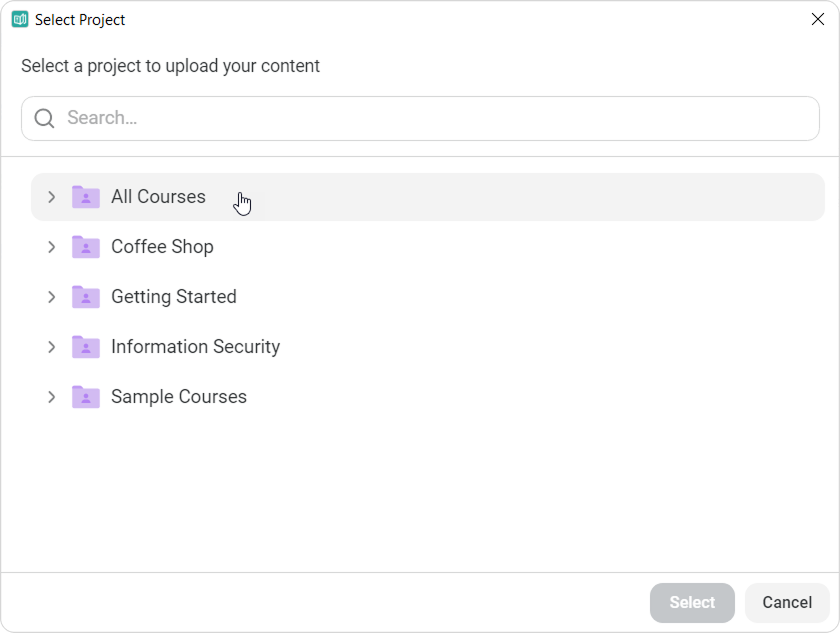840x633 pixels.
Task: Choose the Getting Started project
Action: 428,297
